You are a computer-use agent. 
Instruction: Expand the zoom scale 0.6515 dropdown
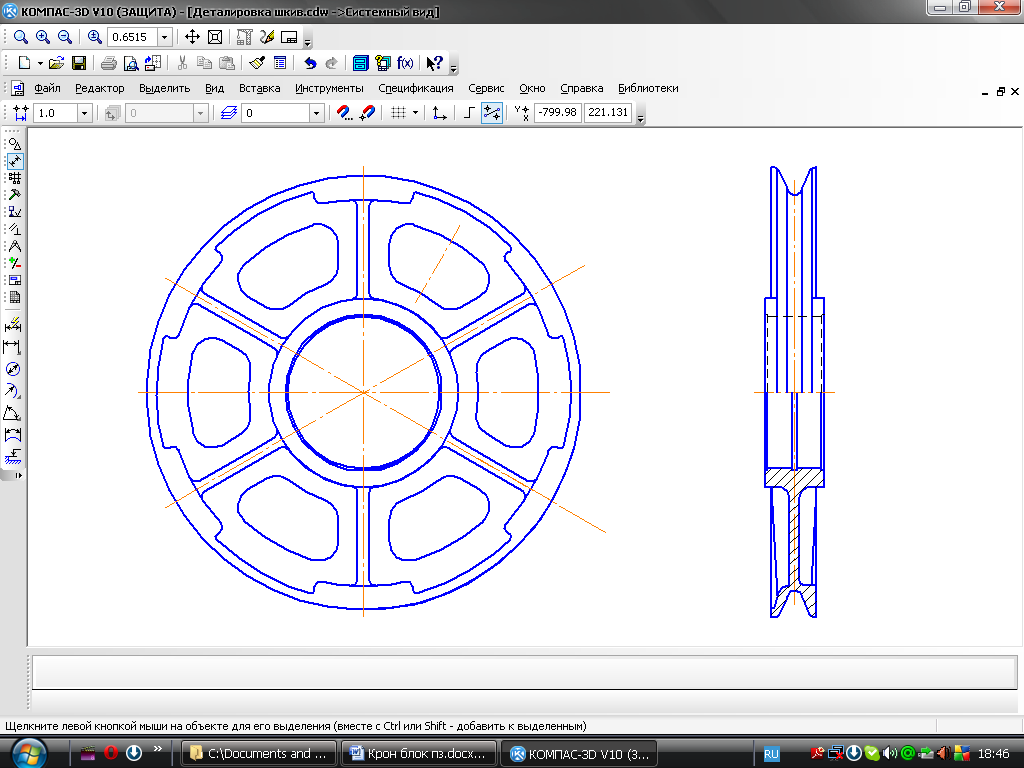click(x=165, y=37)
